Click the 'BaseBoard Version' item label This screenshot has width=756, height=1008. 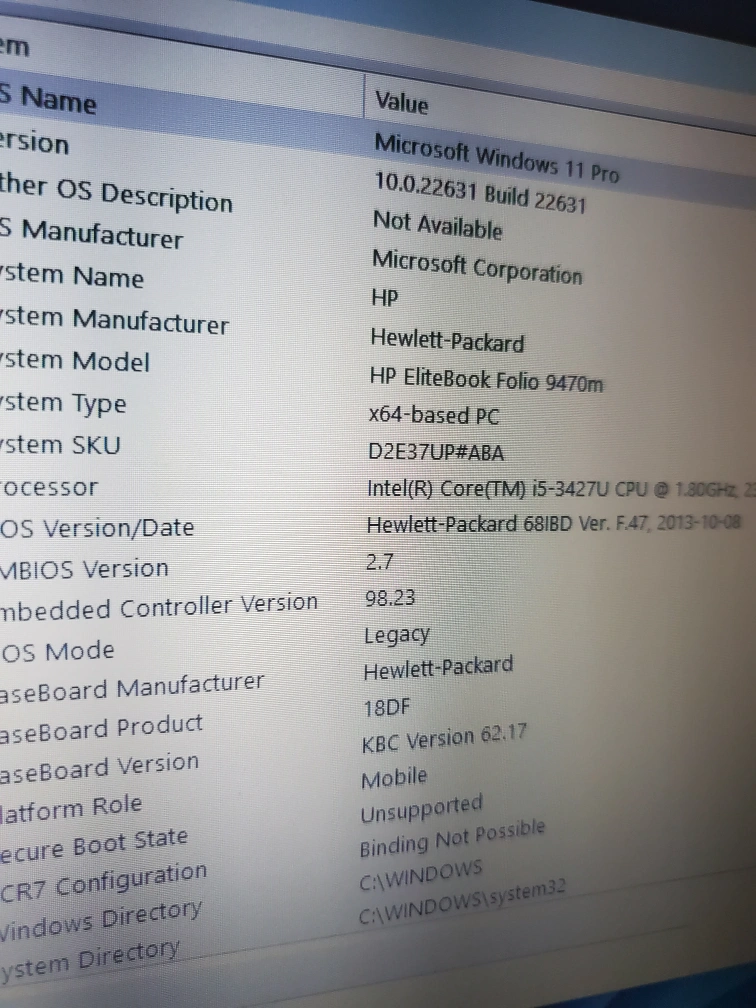coord(100,769)
